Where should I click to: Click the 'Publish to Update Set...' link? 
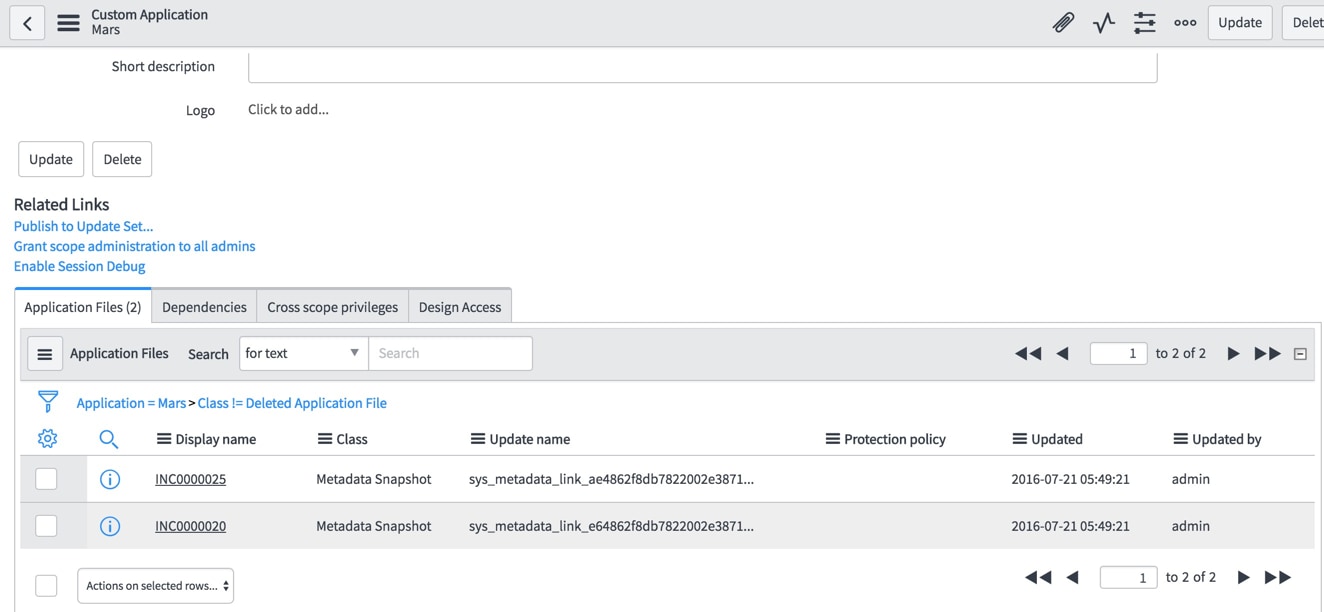pos(83,226)
